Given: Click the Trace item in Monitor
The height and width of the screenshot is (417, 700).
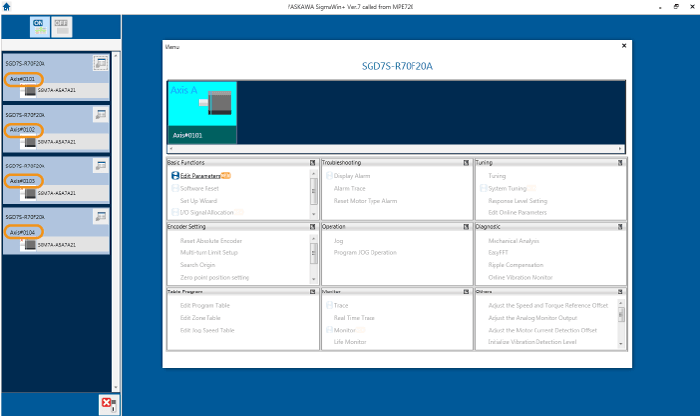Looking at the screenshot, I should (x=341, y=305).
